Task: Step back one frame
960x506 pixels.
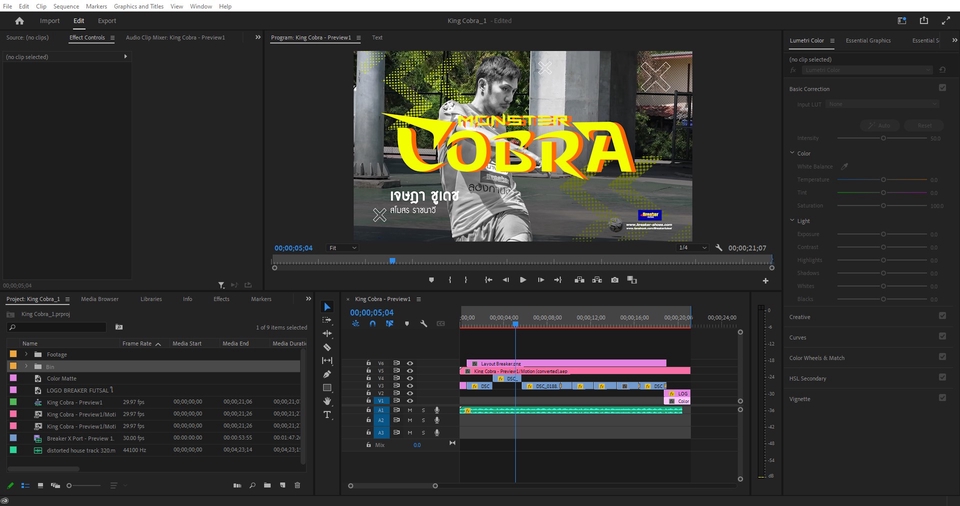Action: [506, 280]
